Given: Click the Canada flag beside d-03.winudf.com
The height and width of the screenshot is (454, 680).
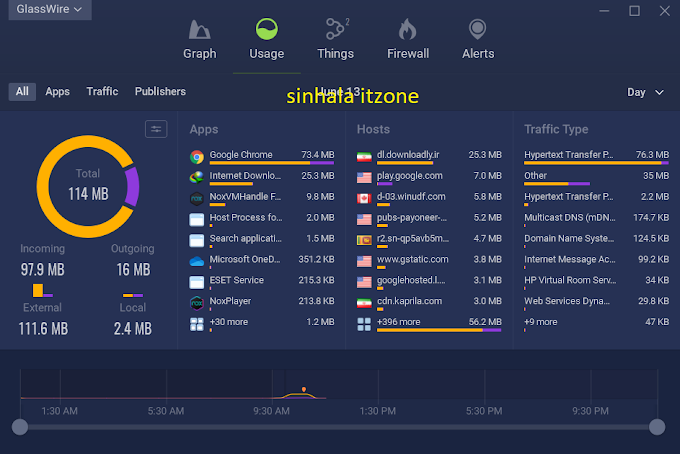Looking at the screenshot, I should 364,199.
